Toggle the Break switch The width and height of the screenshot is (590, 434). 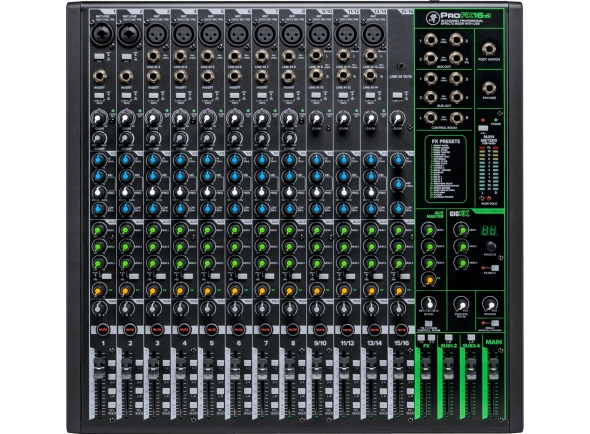(x=494, y=323)
